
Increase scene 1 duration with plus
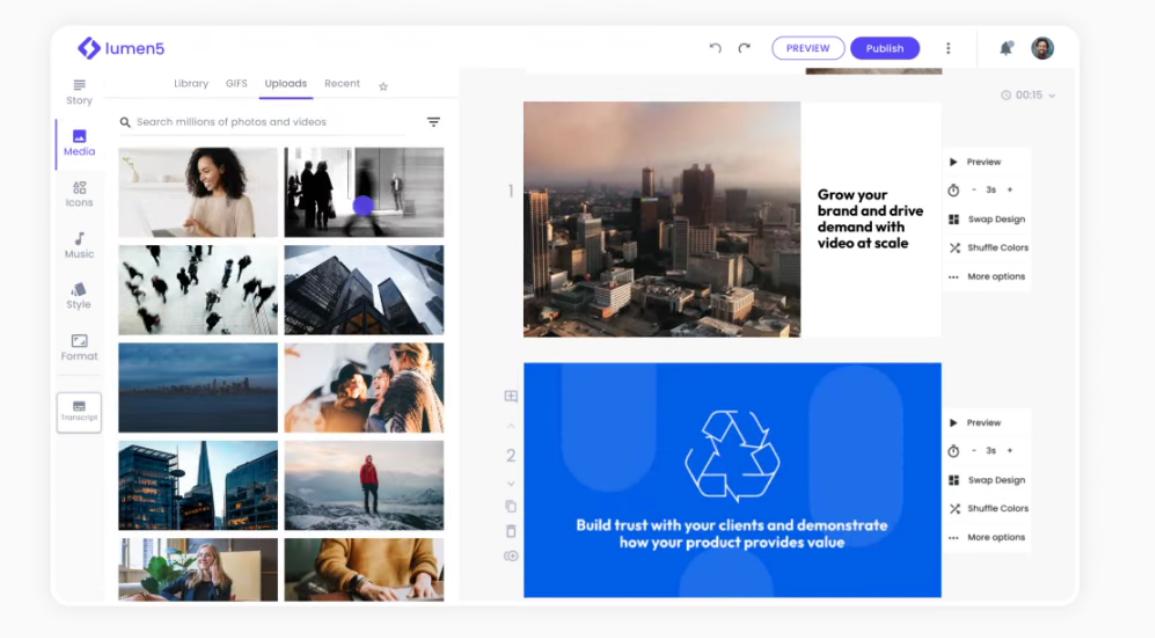(x=1009, y=190)
